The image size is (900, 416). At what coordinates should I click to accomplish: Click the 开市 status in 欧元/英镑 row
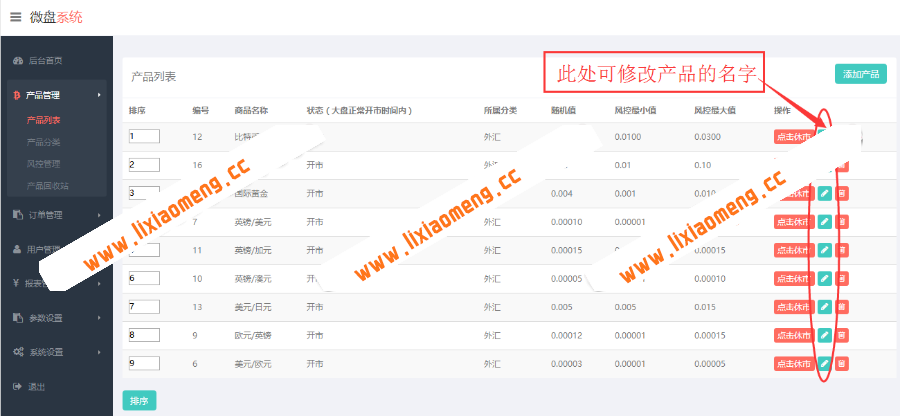315,336
